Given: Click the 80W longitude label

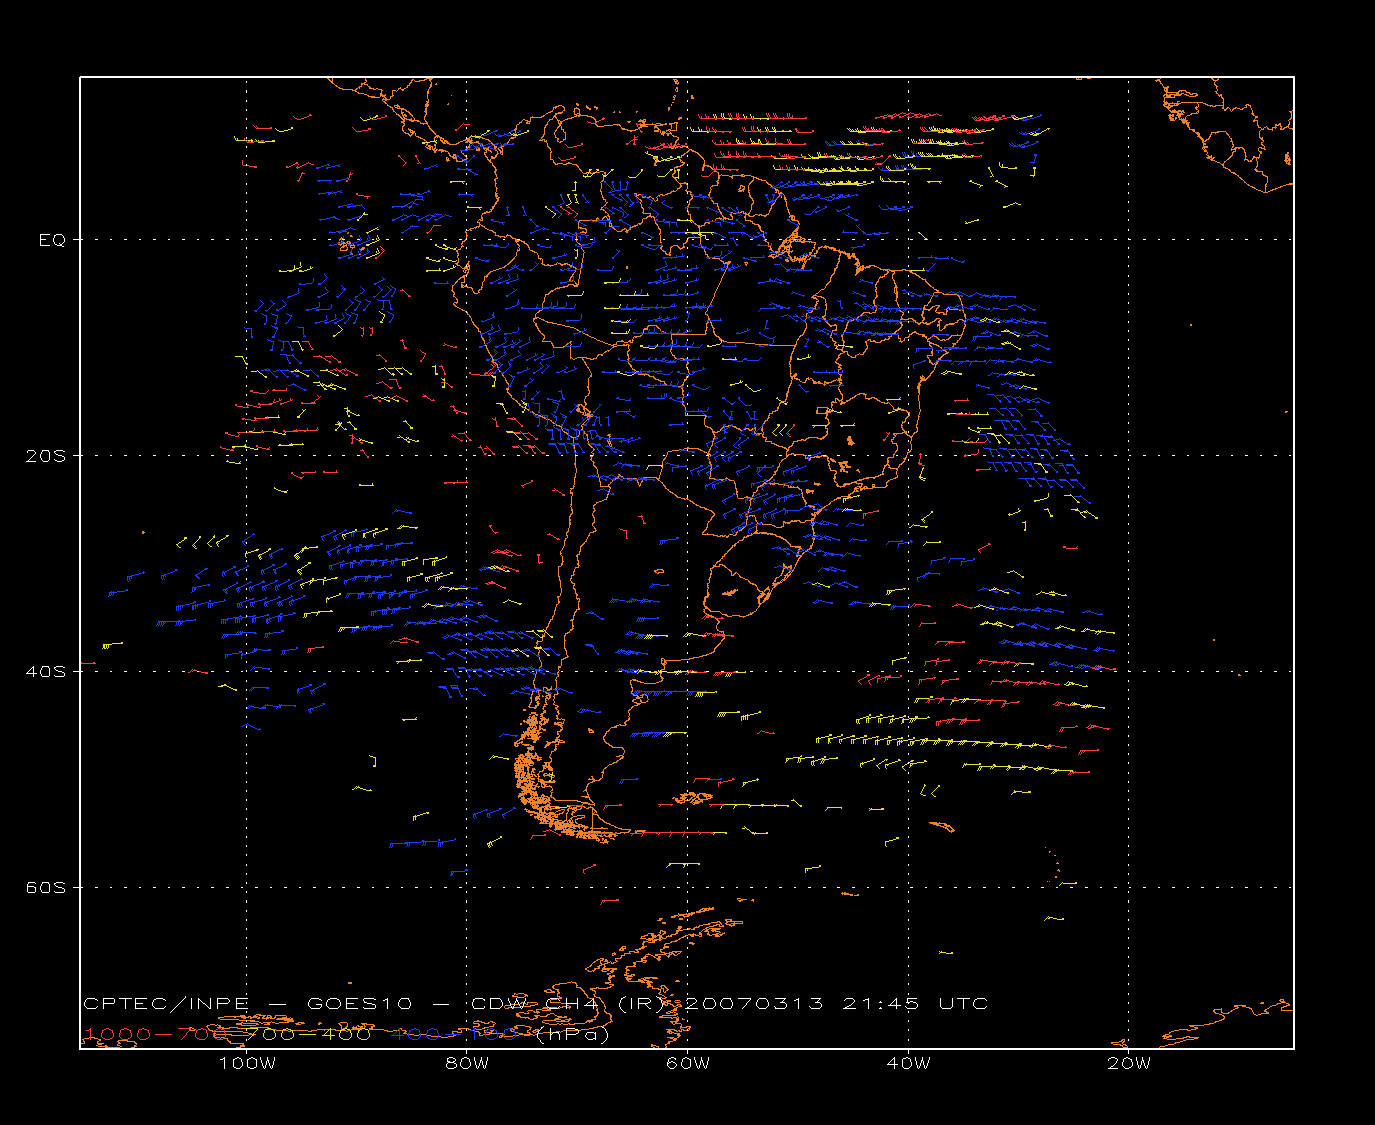Looking at the screenshot, I should click(468, 1063).
